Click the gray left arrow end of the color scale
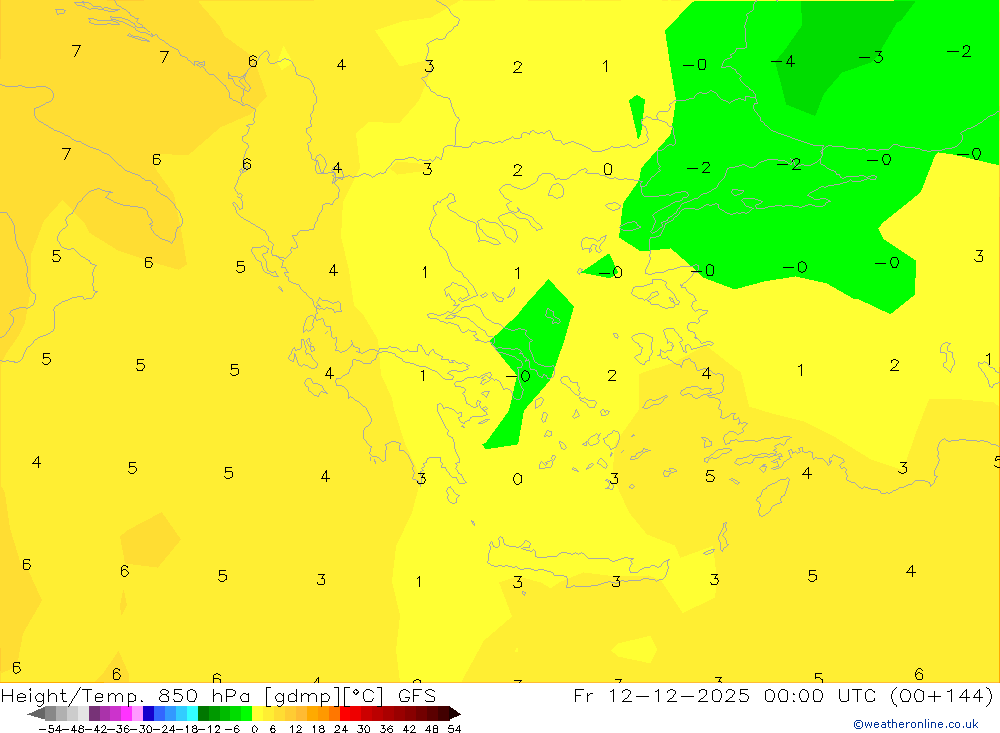 (36, 714)
